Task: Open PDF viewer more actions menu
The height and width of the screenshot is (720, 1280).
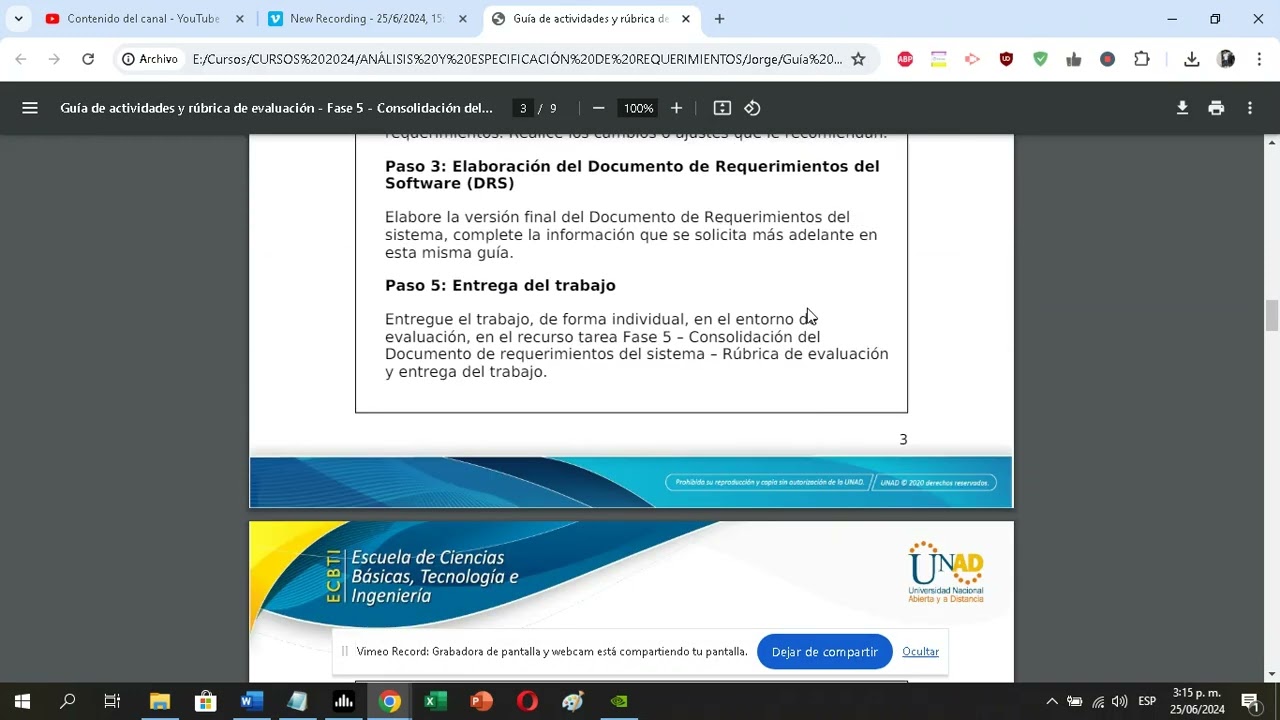Action: pyautogui.click(x=1250, y=108)
